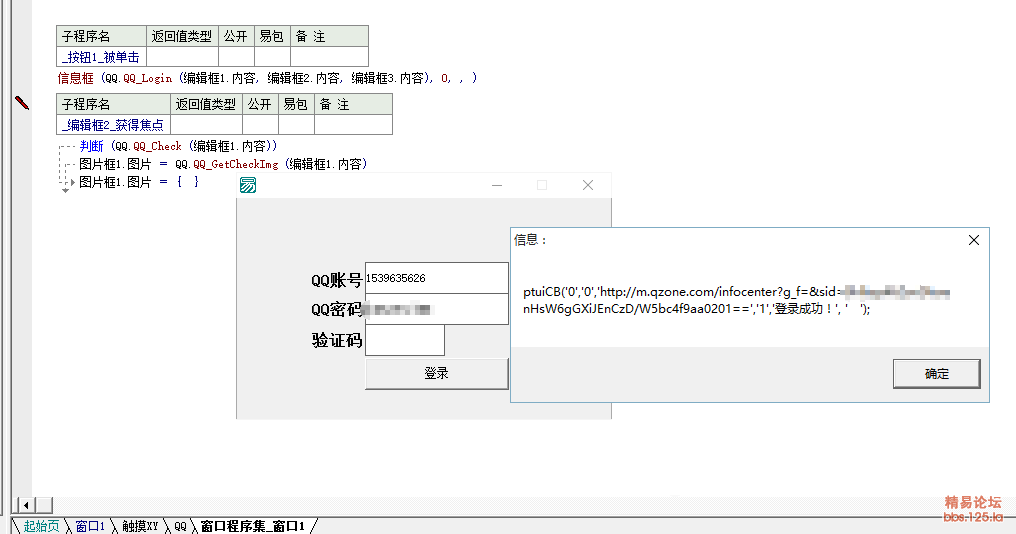Click the red pencil marker in the left margin
Screen dimensions: 1016x534
(x=21, y=102)
